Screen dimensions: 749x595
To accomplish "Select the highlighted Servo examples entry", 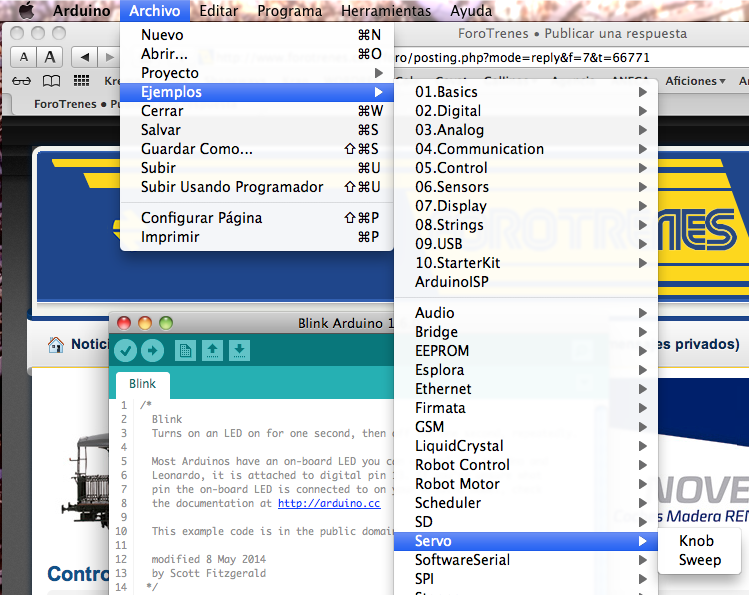I will click(526, 541).
